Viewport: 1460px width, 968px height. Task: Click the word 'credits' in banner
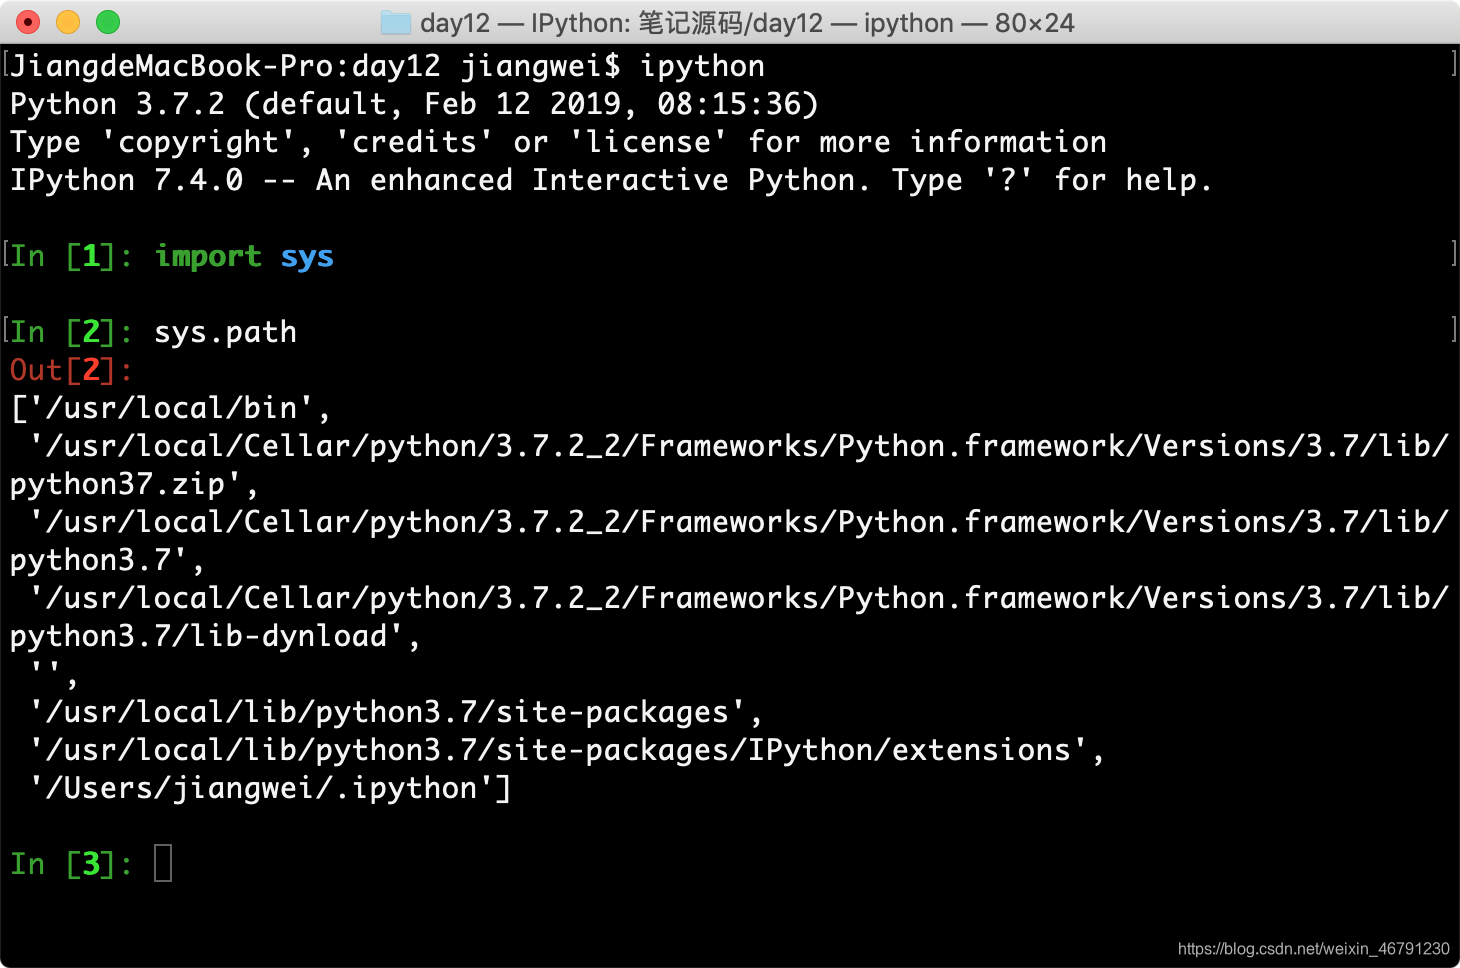point(414,142)
